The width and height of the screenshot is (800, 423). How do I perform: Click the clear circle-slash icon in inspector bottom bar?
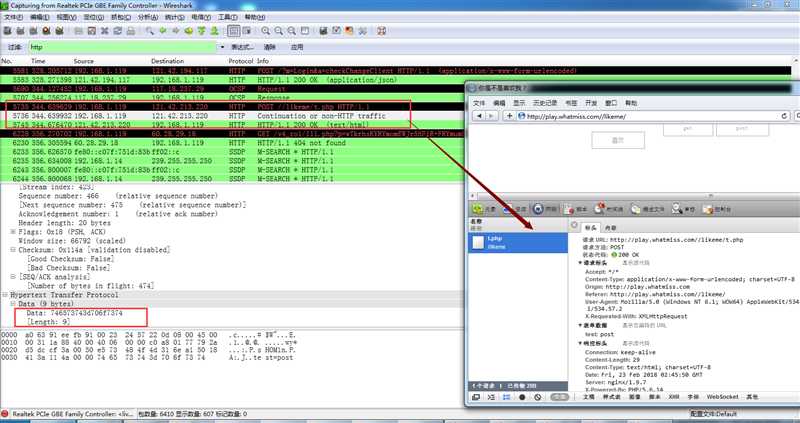click(x=537, y=397)
